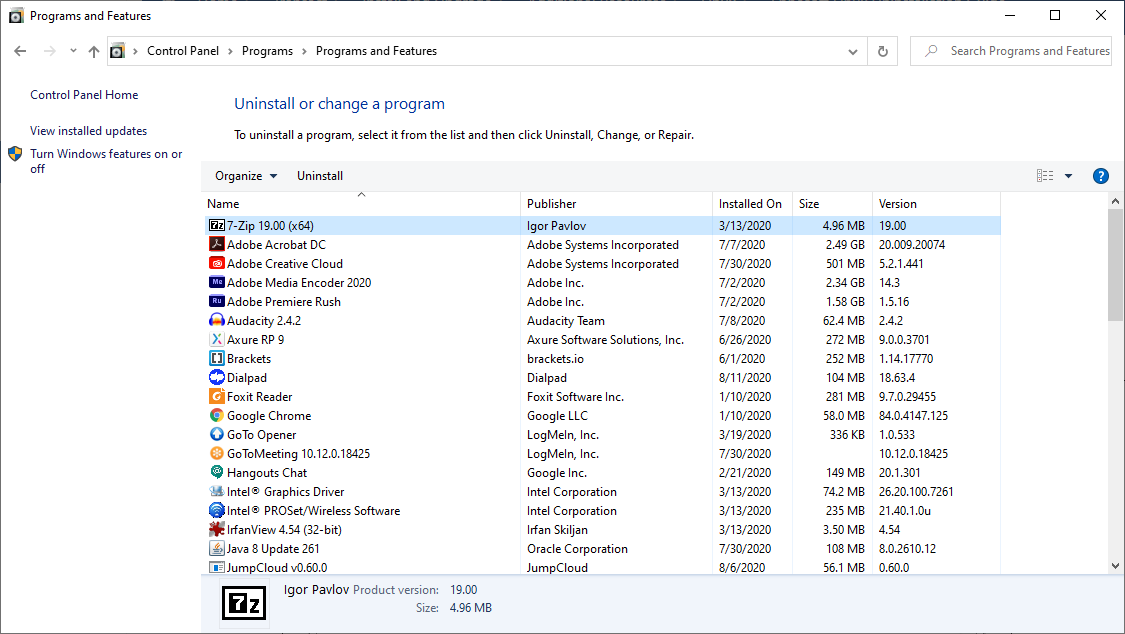Go back with the back arrow
1125x634 pixels.
click(x=20, y=51)
